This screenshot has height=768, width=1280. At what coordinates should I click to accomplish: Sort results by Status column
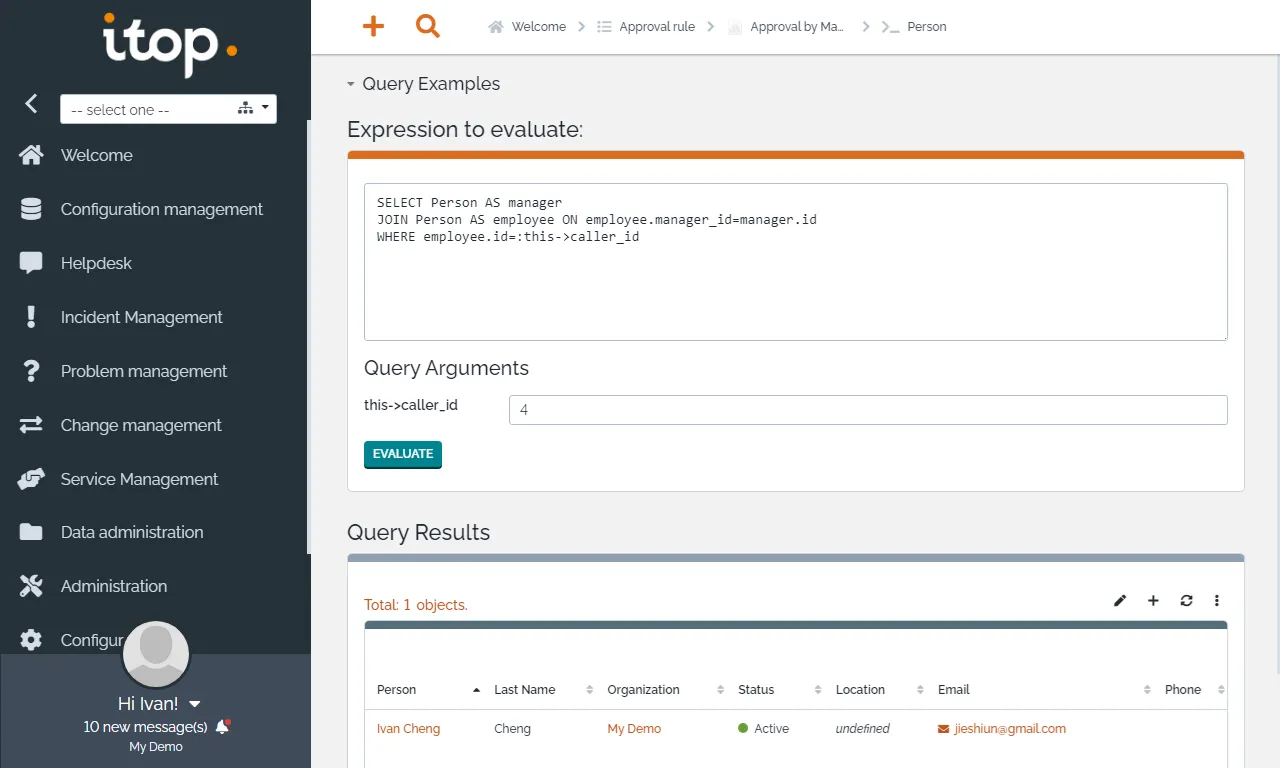[778, 690]
